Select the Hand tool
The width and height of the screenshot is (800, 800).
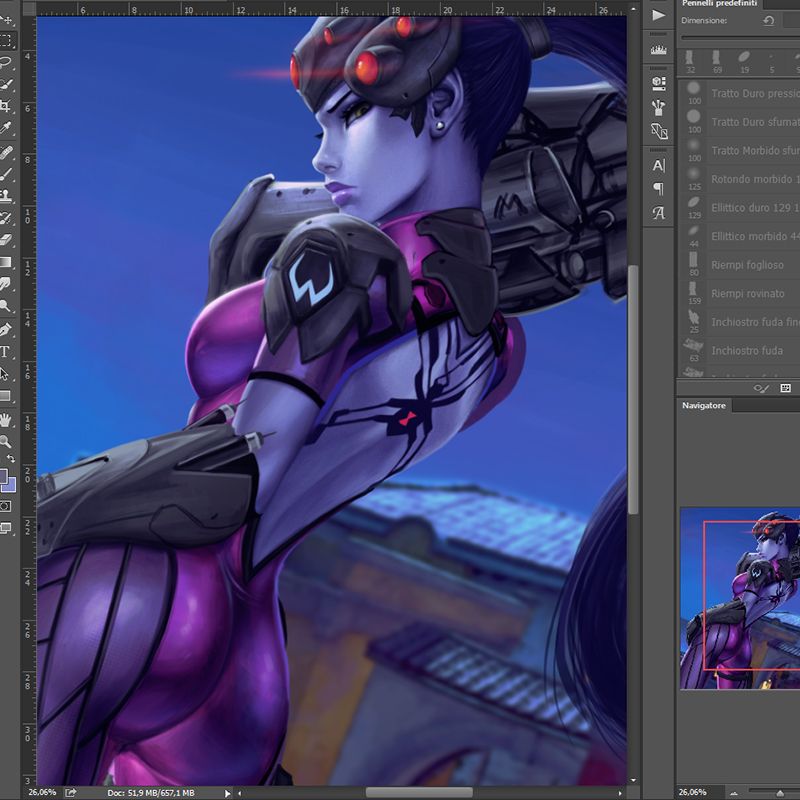(6, 420)
